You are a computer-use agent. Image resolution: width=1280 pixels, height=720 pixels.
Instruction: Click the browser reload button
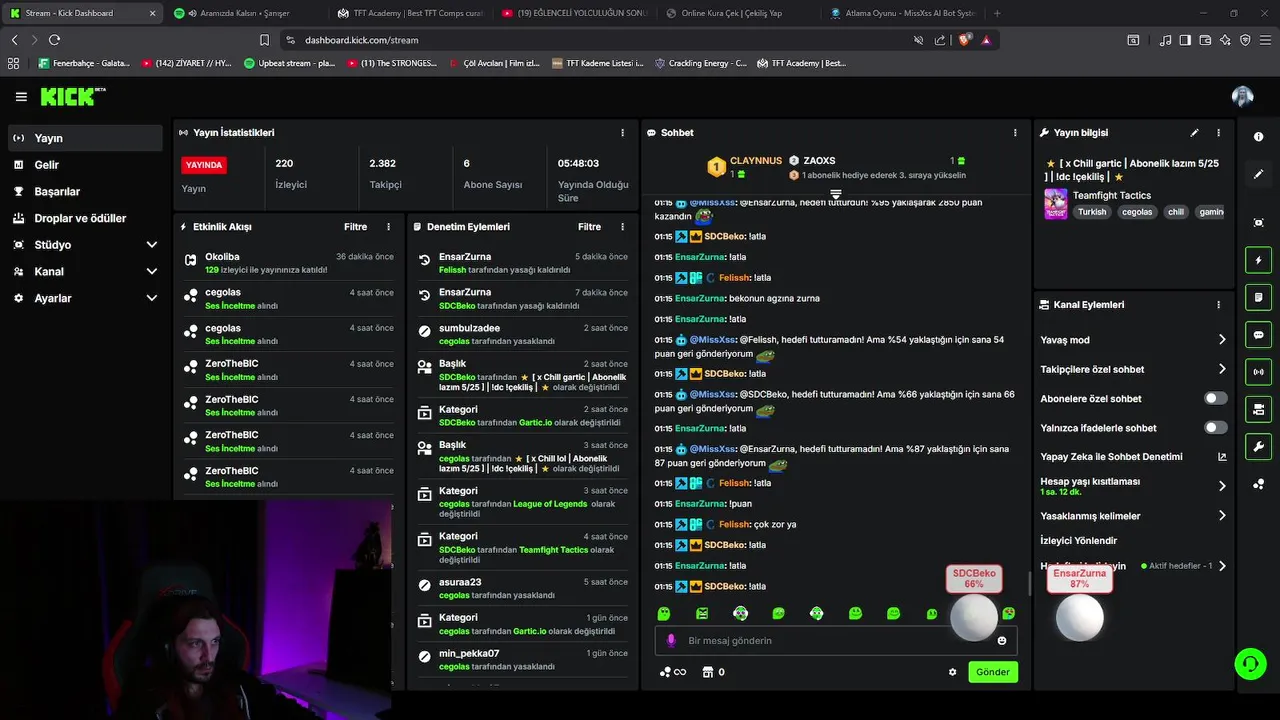[54, 40]
